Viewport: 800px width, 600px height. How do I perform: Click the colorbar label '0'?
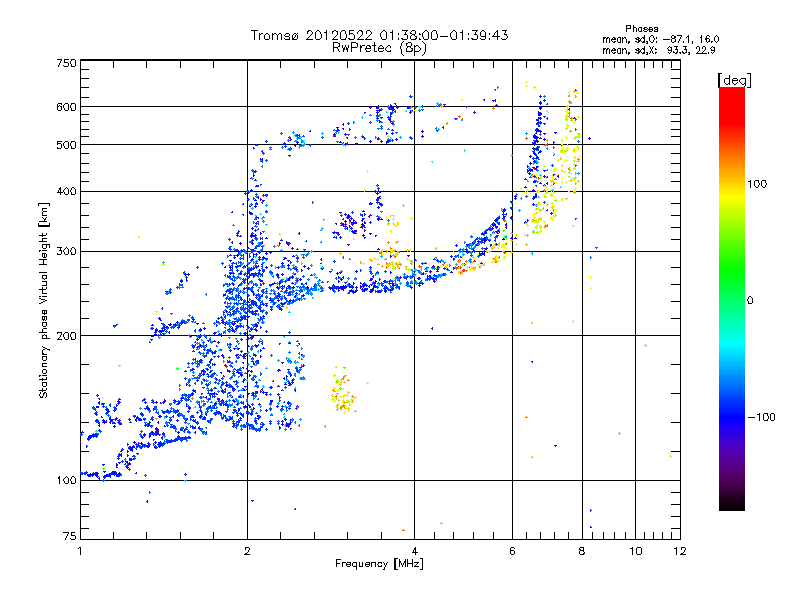[x=750, y=301]
